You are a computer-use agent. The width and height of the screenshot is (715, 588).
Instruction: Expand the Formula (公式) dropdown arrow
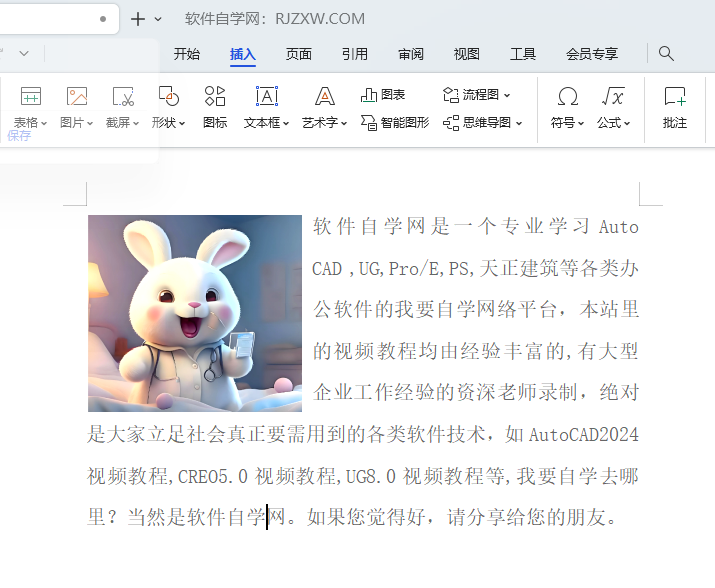627,124
